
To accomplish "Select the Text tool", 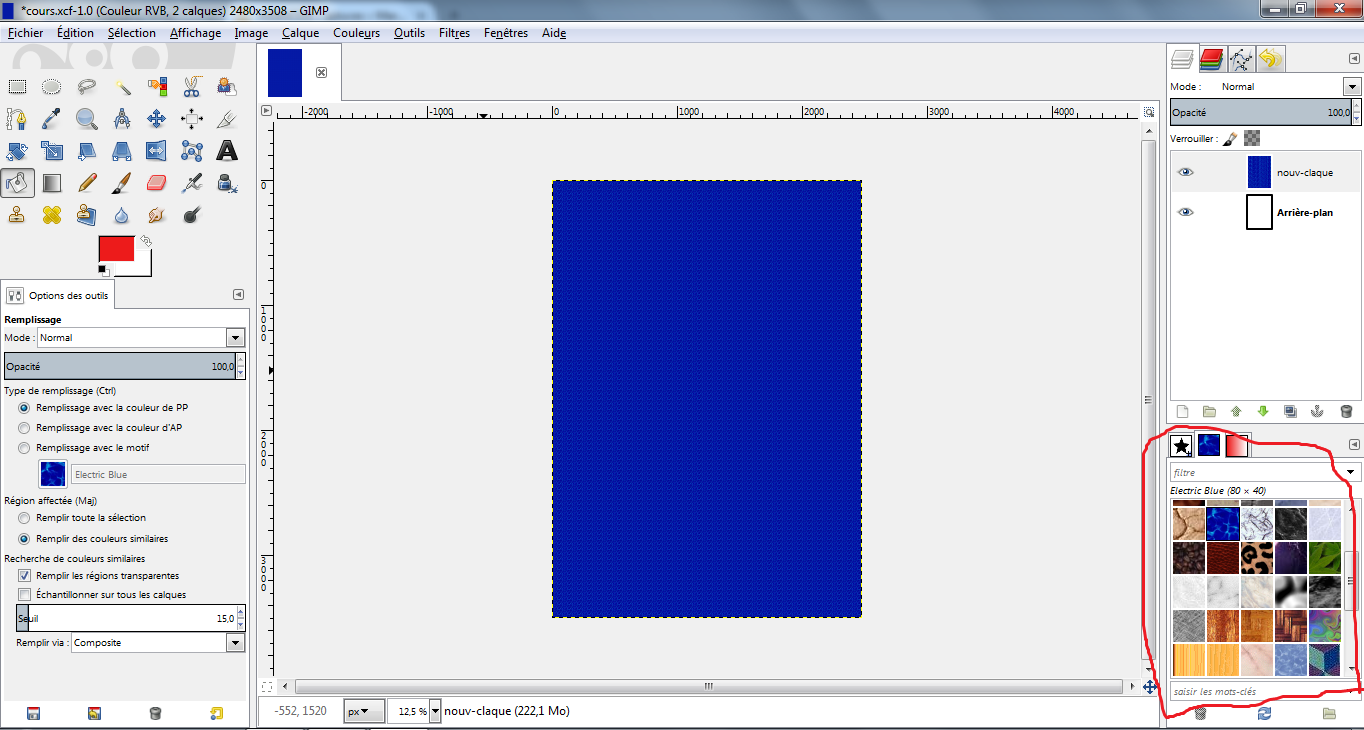I will [227, 151].
